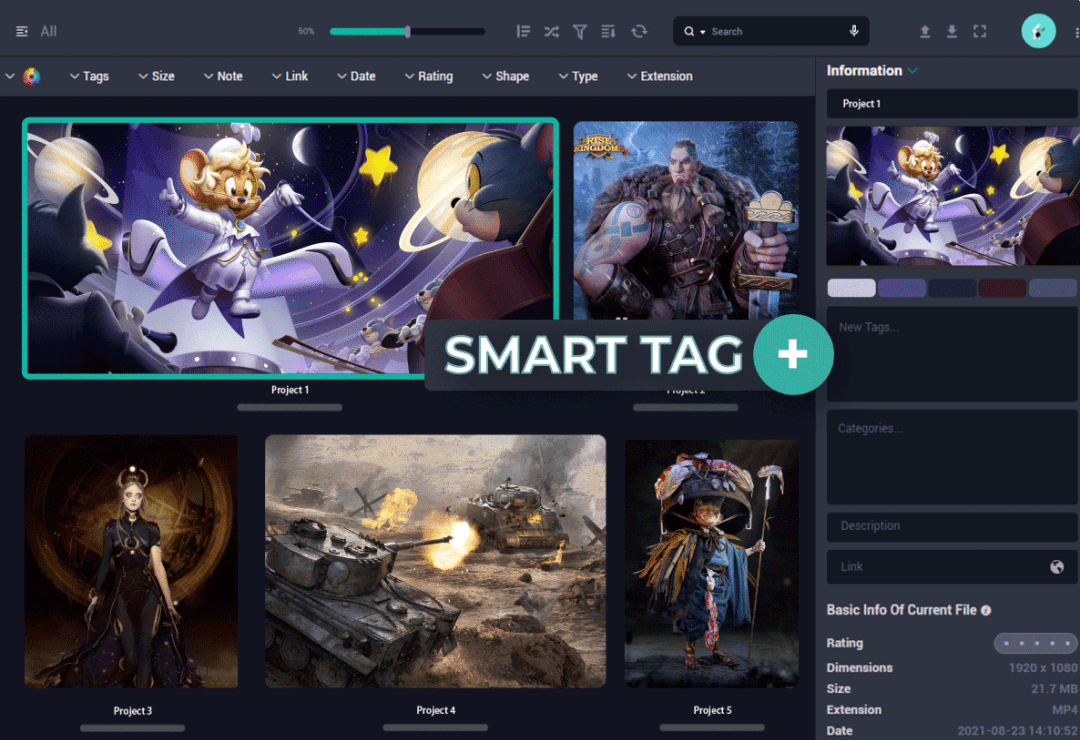Viewport: 1080px width, 740px height.
Task: Open the Link filter dropdown
Action: coord(290,76)
